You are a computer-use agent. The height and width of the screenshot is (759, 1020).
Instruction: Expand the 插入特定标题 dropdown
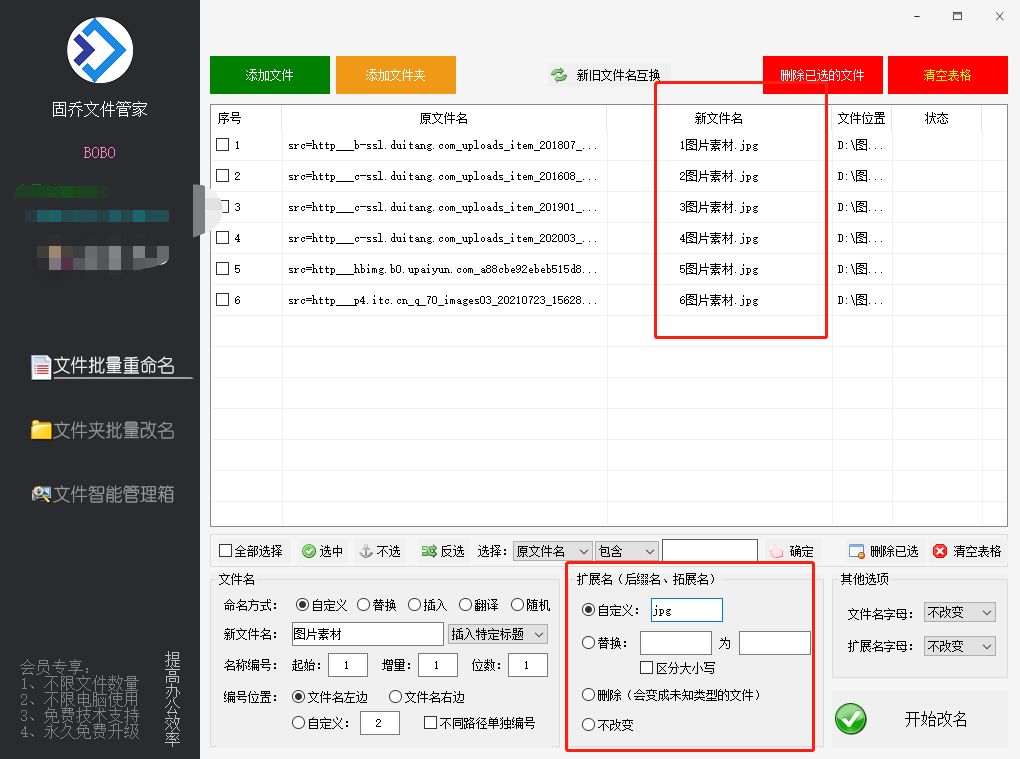click(x=498, y=634)
